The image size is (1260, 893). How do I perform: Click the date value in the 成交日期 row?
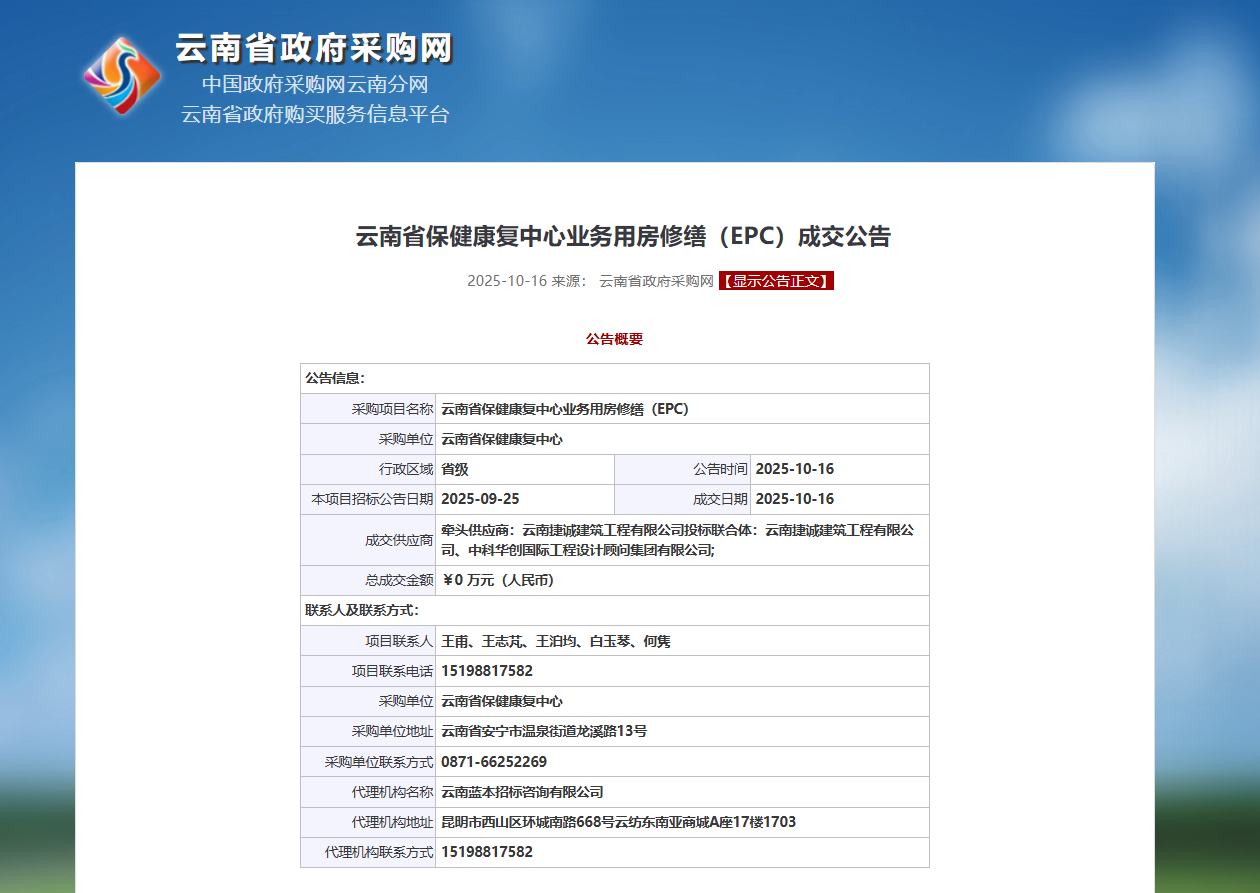(x=794, y=499)
